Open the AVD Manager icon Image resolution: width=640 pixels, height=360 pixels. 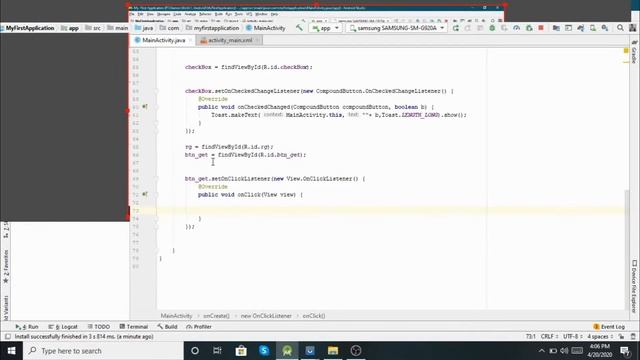pos(593,28)
